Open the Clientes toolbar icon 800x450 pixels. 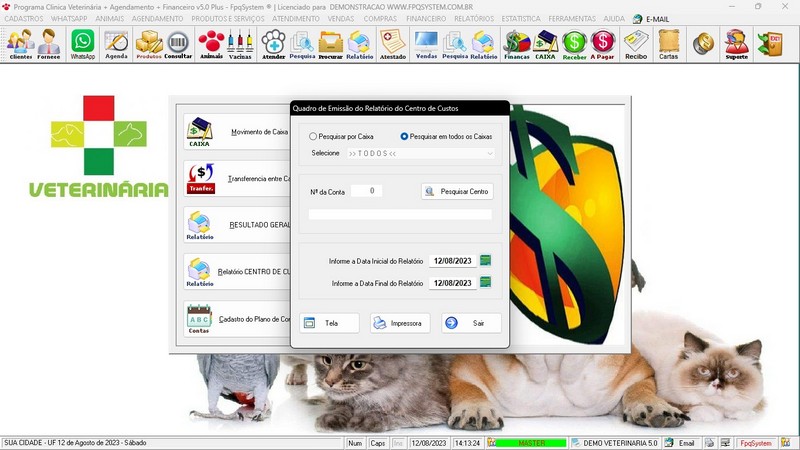[x=21, y=44]
